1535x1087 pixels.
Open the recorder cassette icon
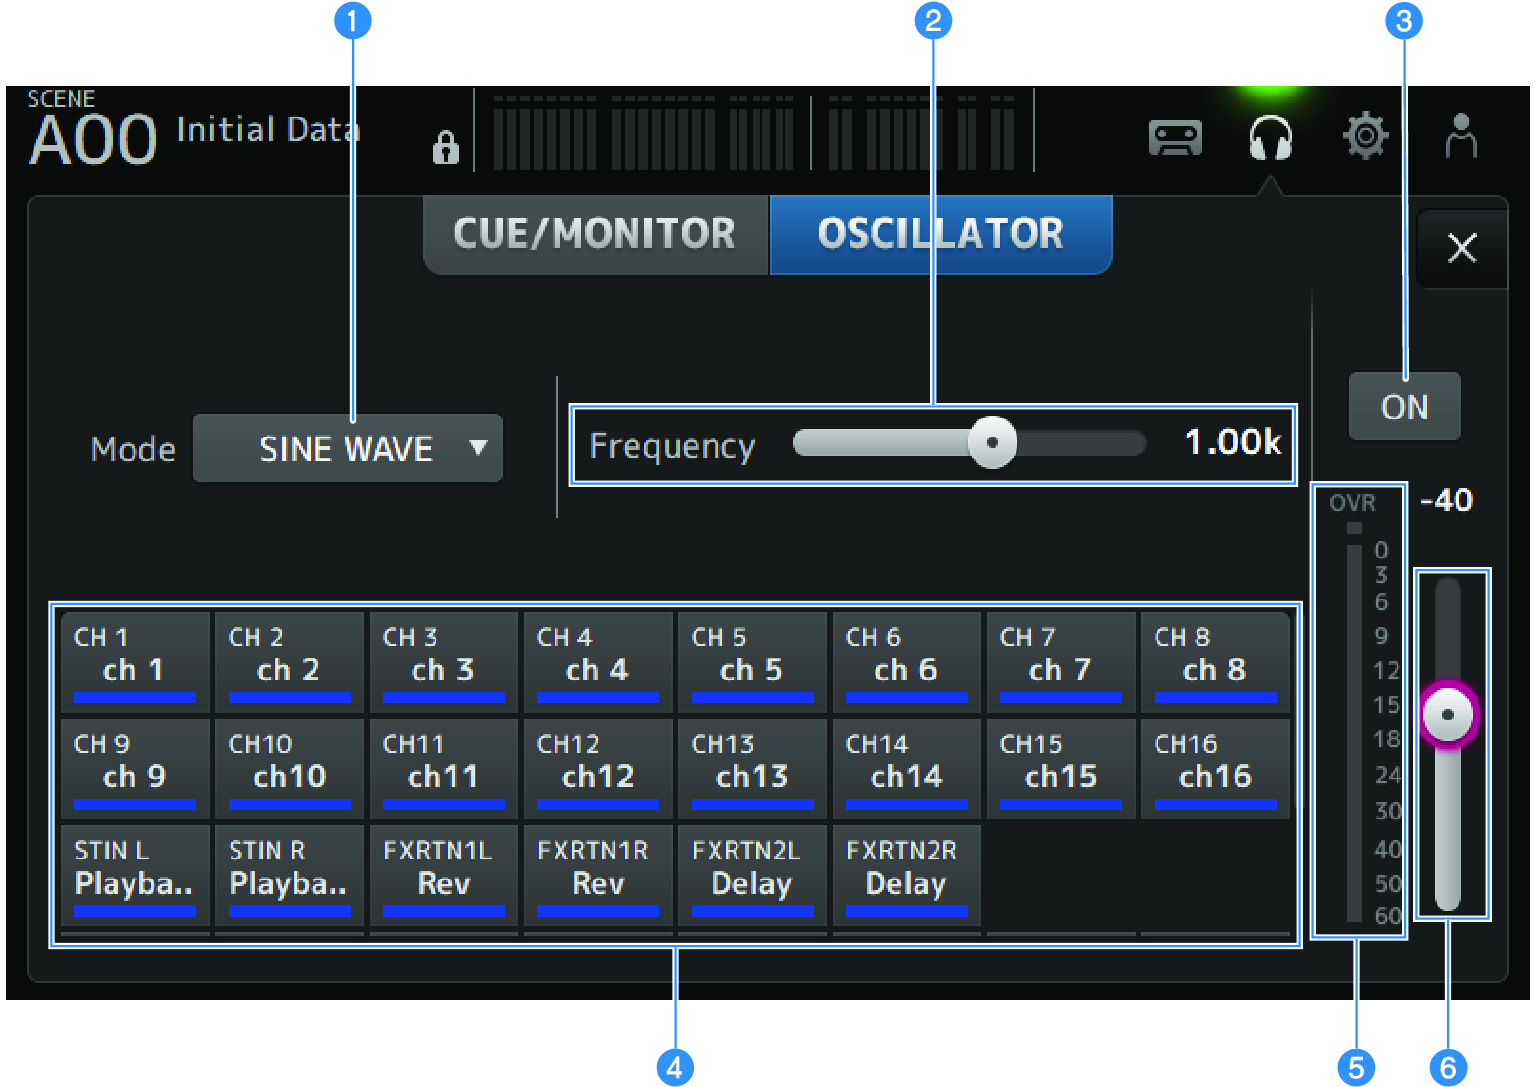click(1174, 138)
